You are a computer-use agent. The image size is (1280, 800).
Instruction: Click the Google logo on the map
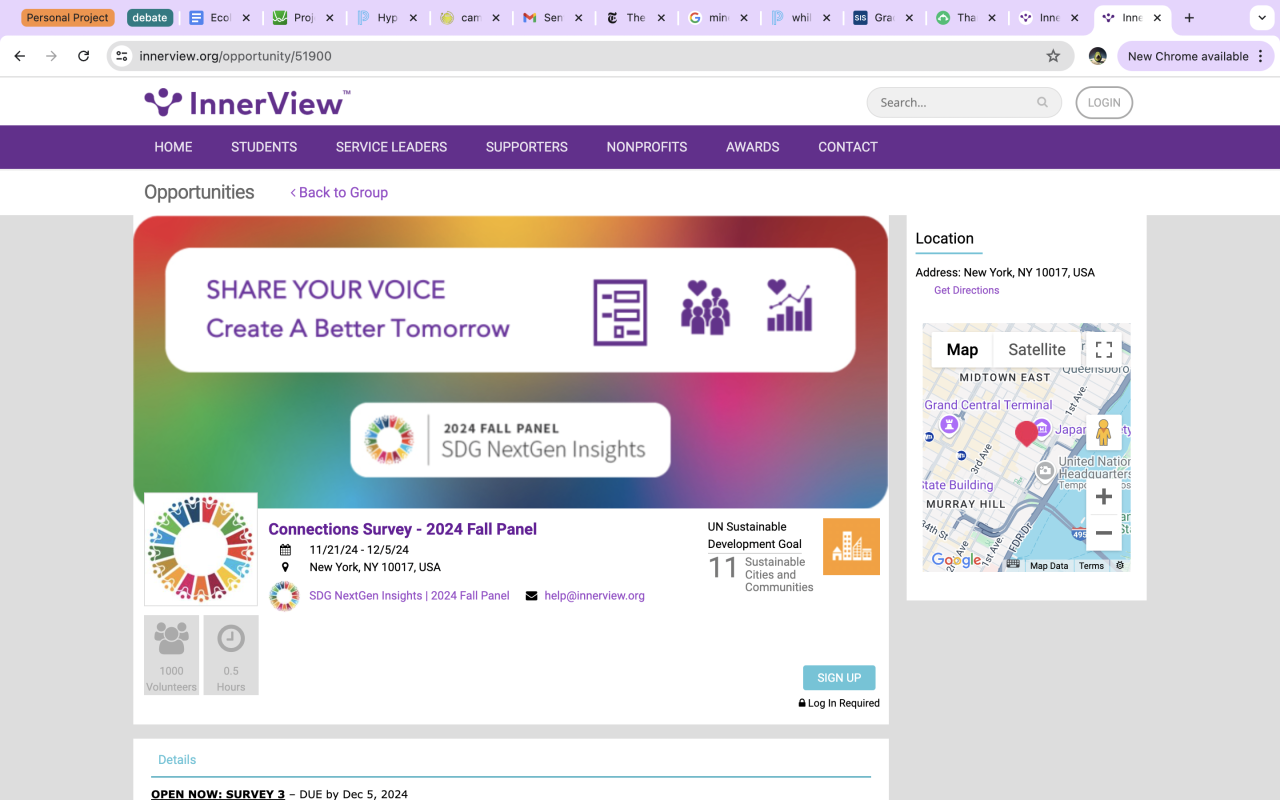pos(957,561)
